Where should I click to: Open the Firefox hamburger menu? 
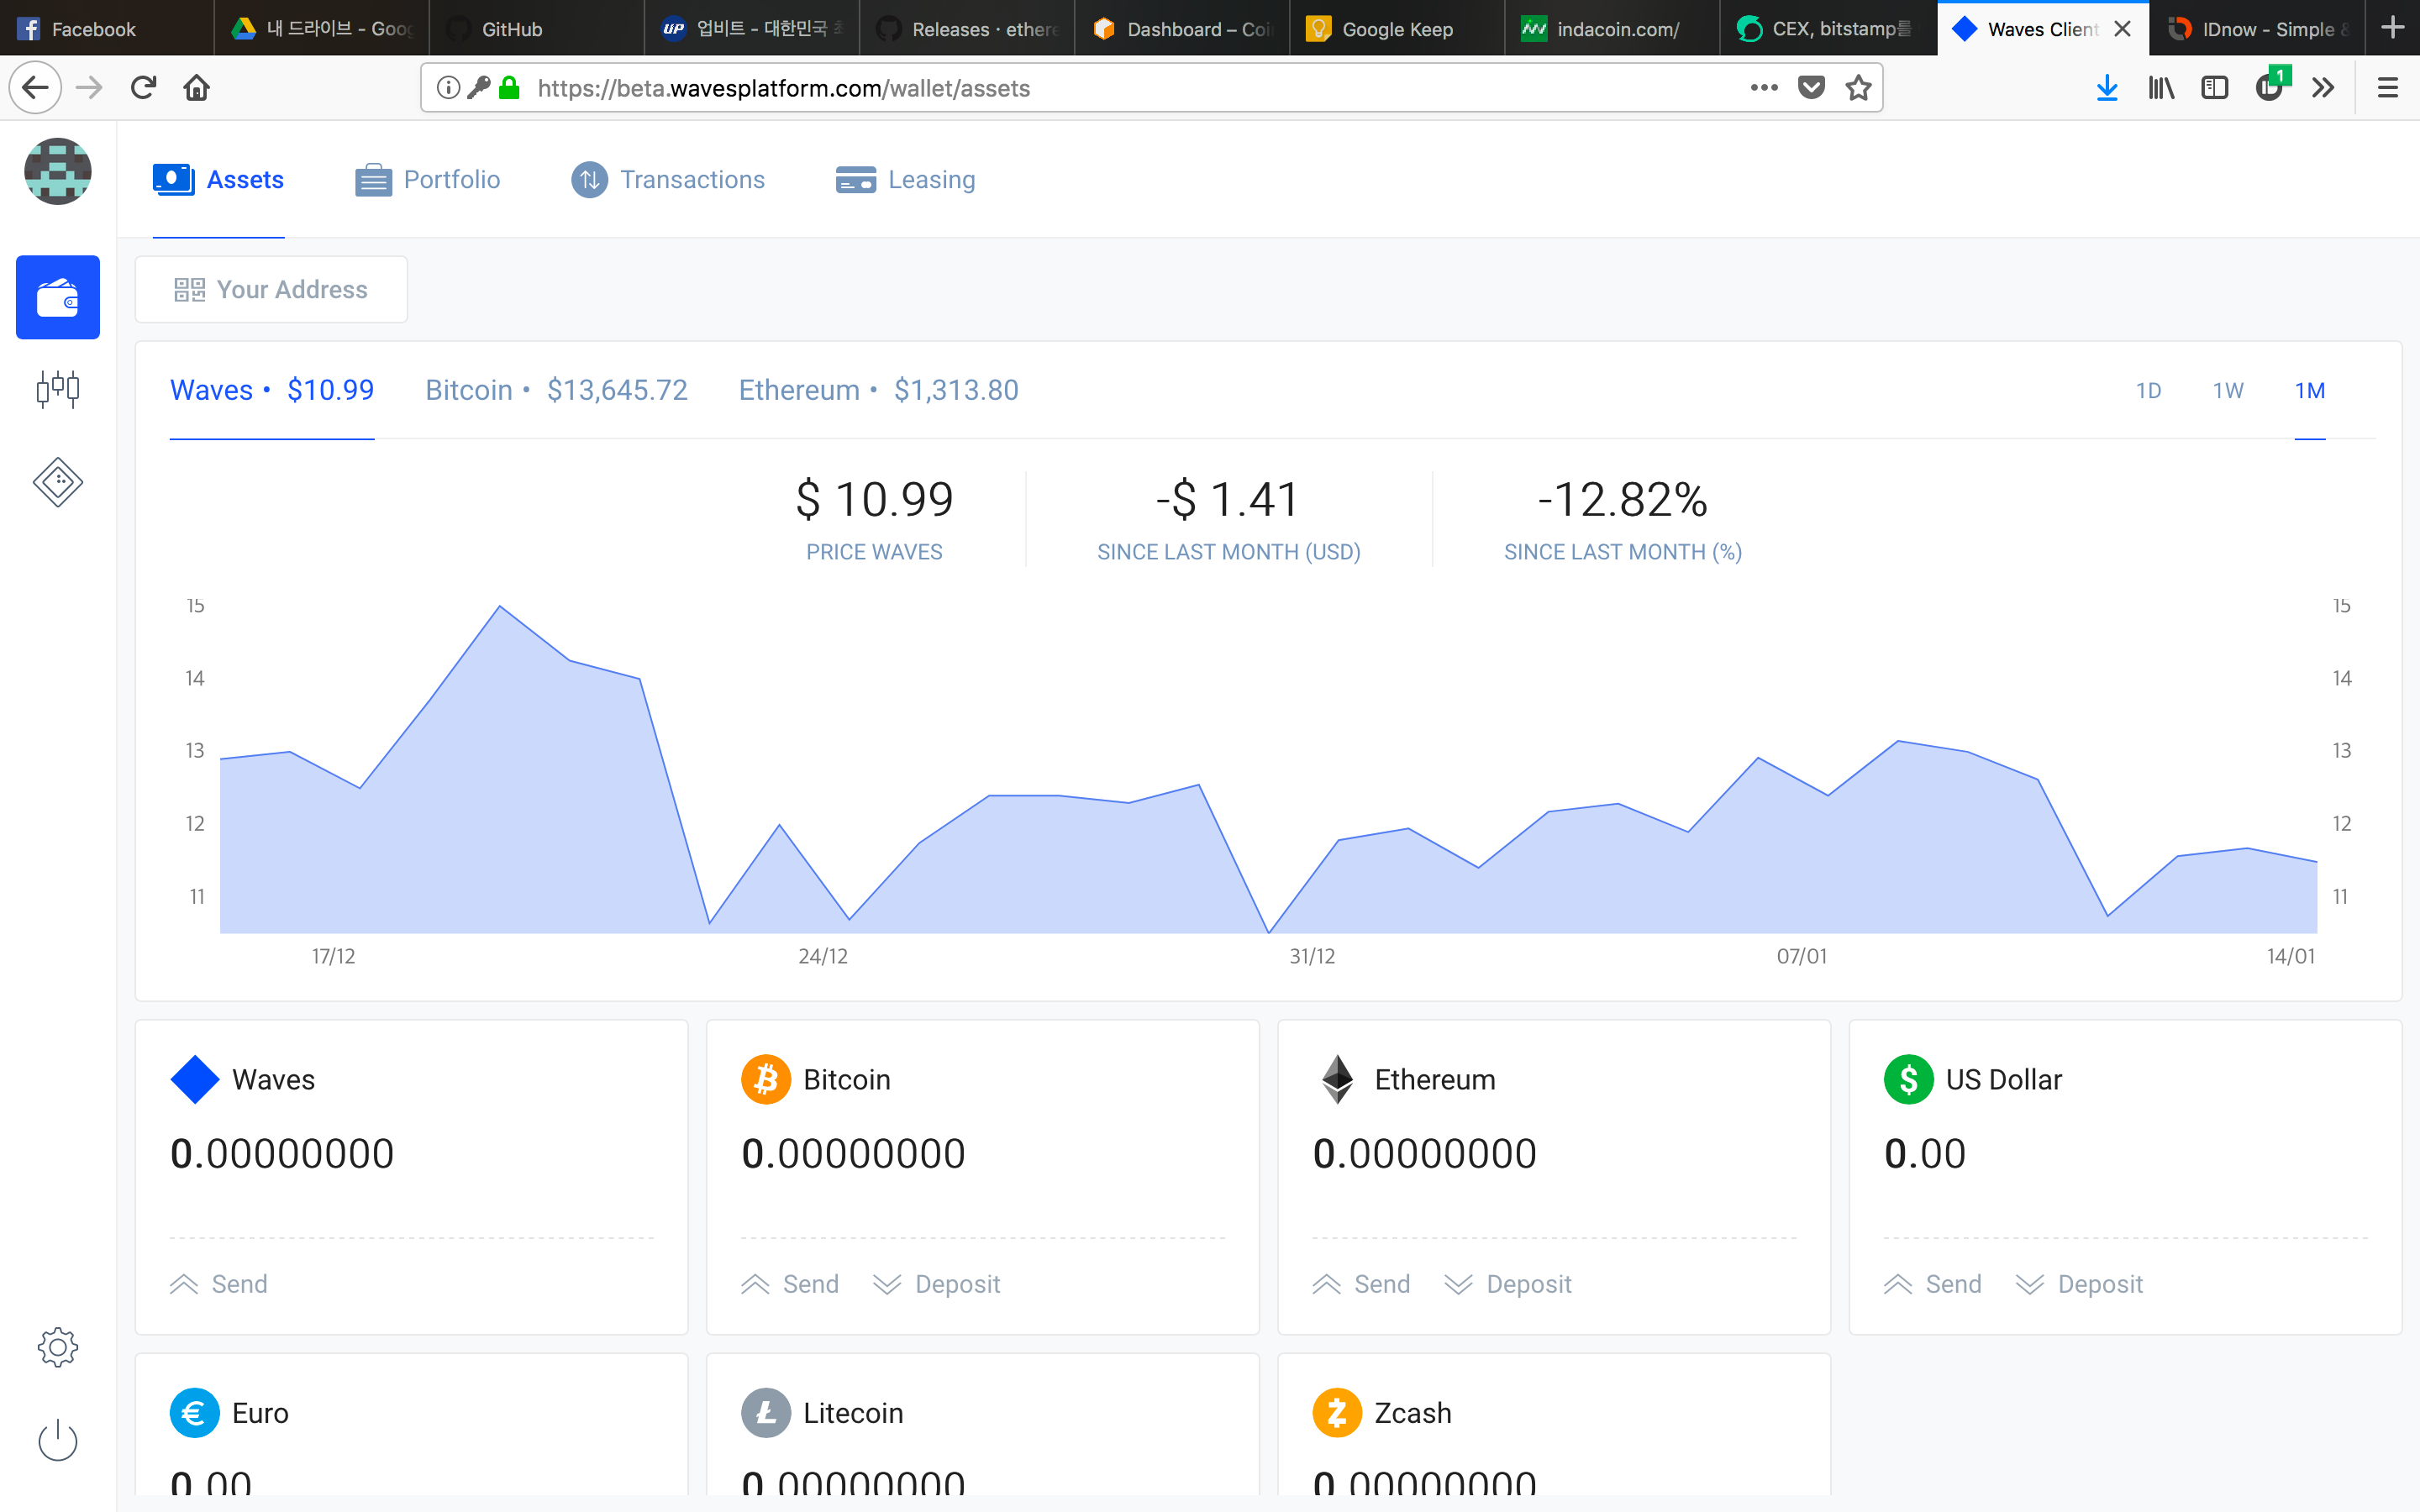[x=2388, y=88]
